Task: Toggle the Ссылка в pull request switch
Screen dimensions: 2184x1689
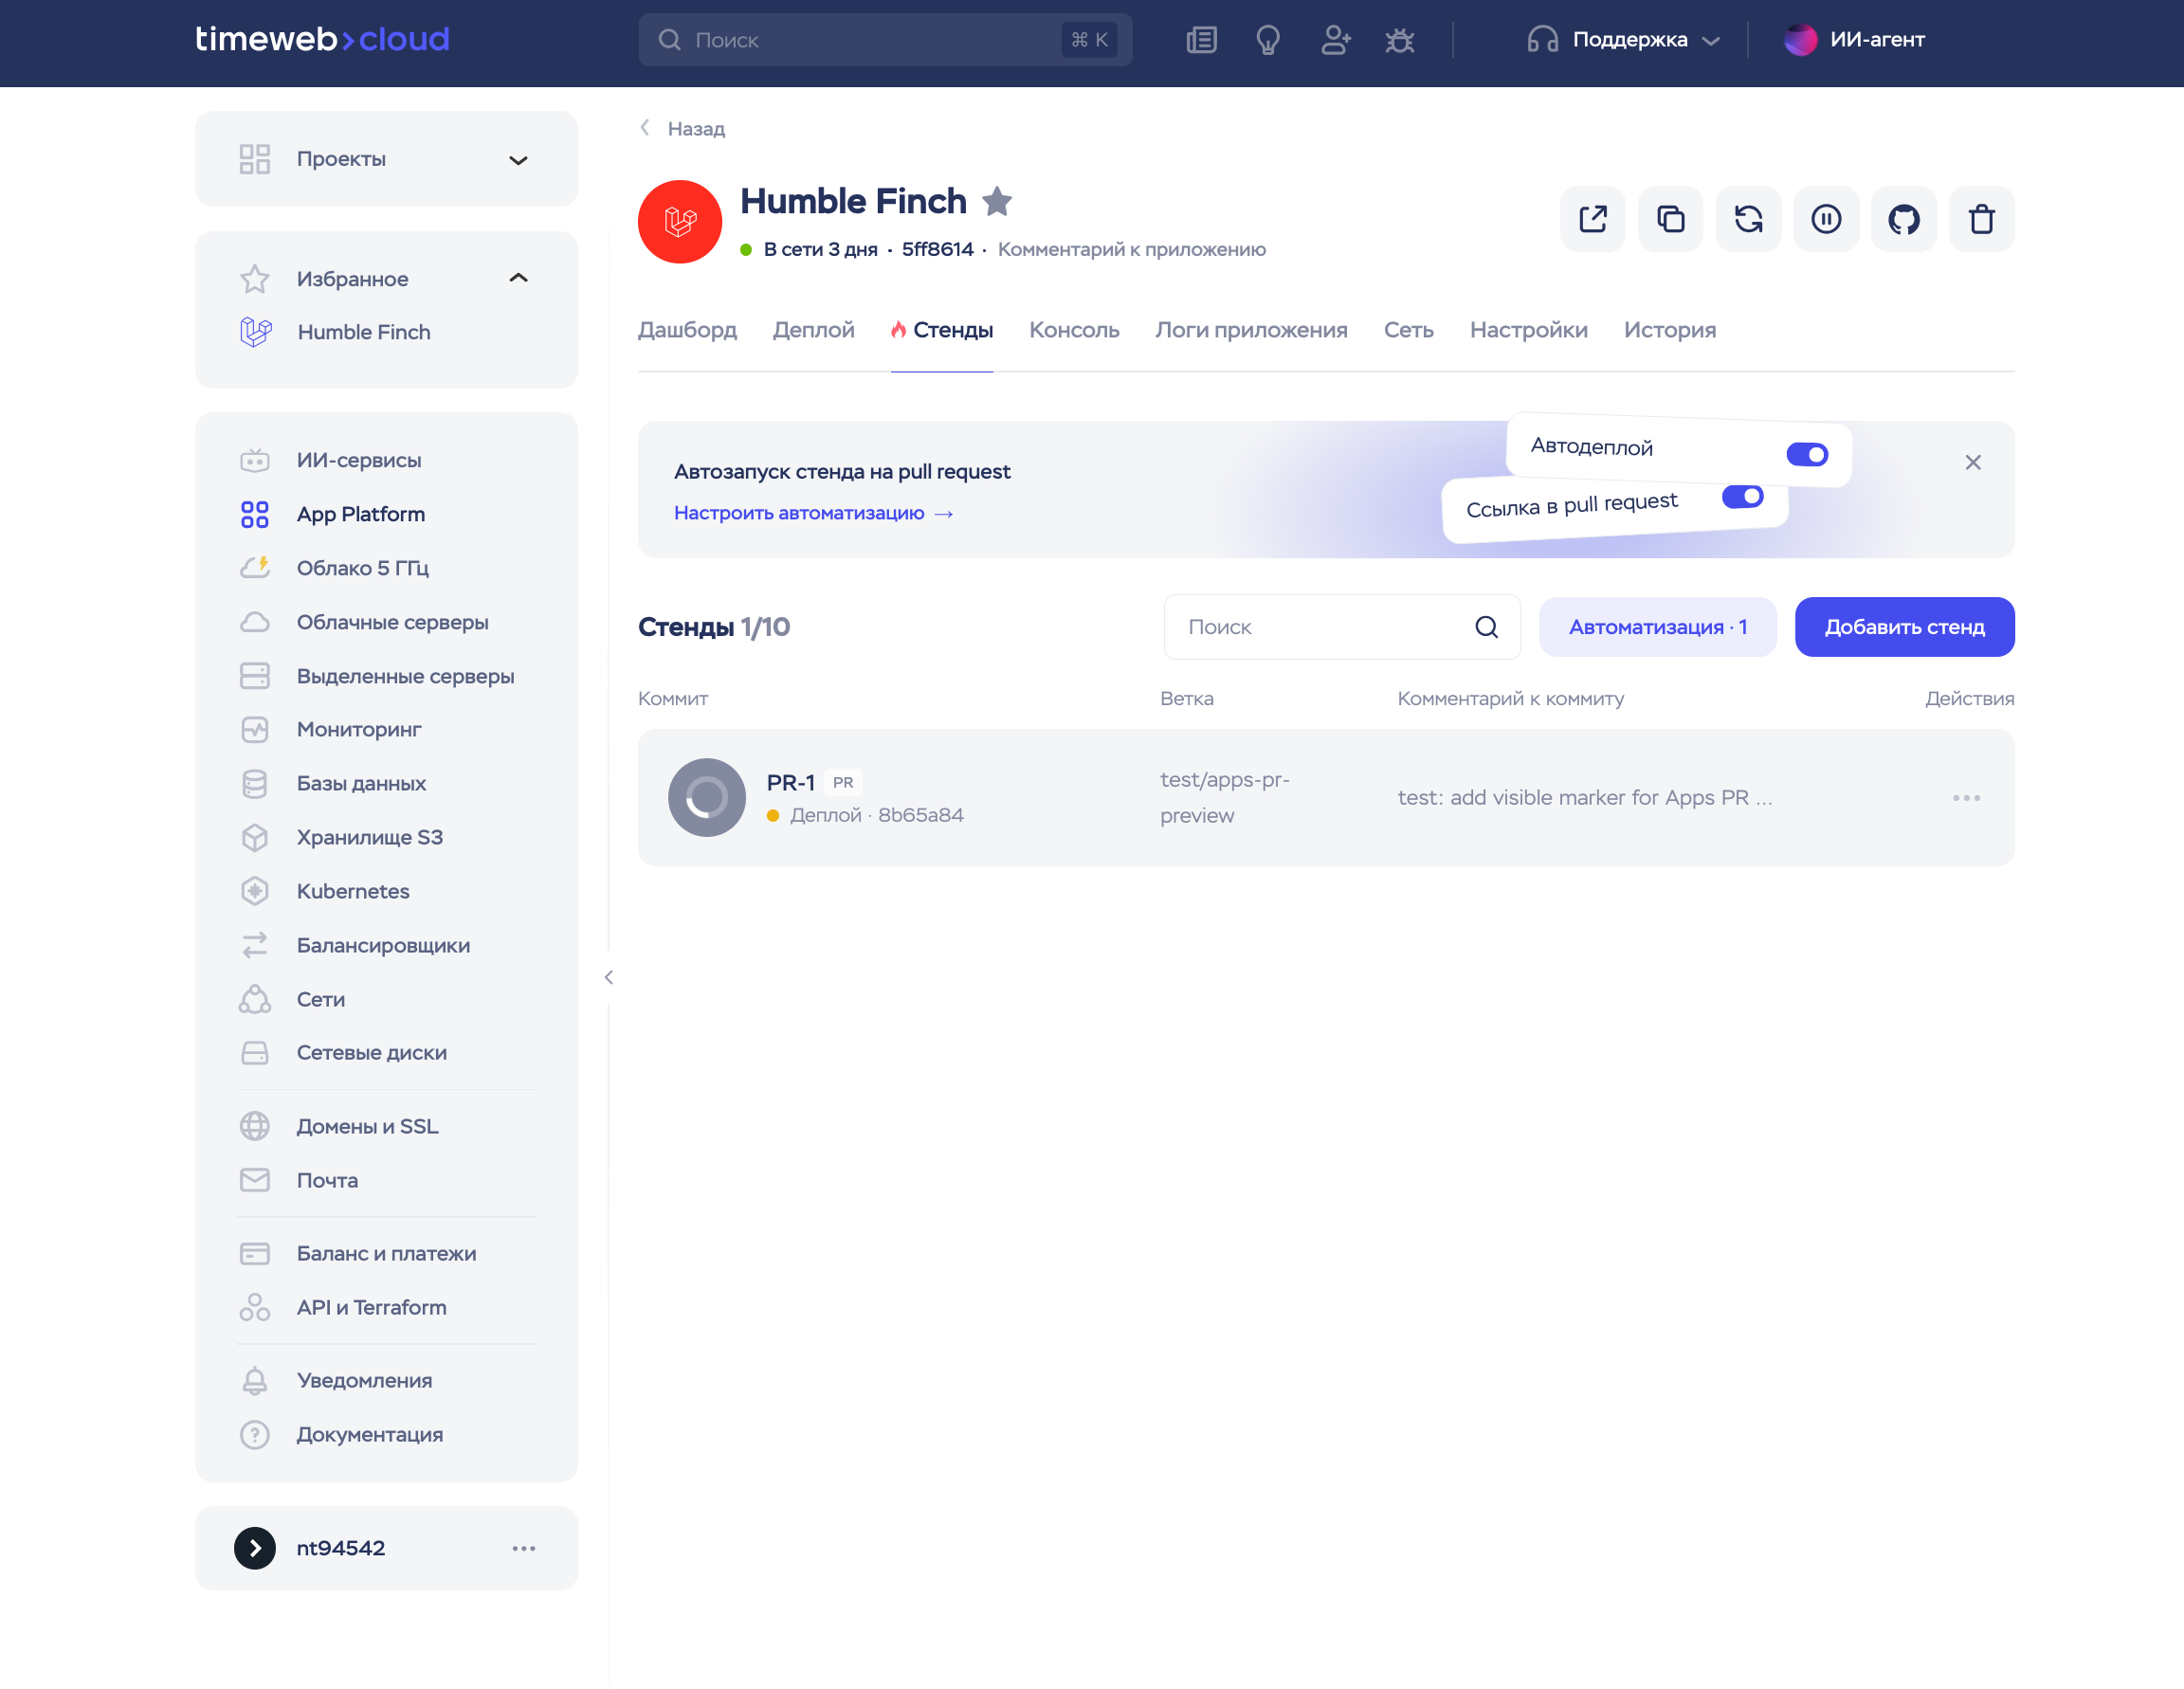Action: coord(1742,496)
